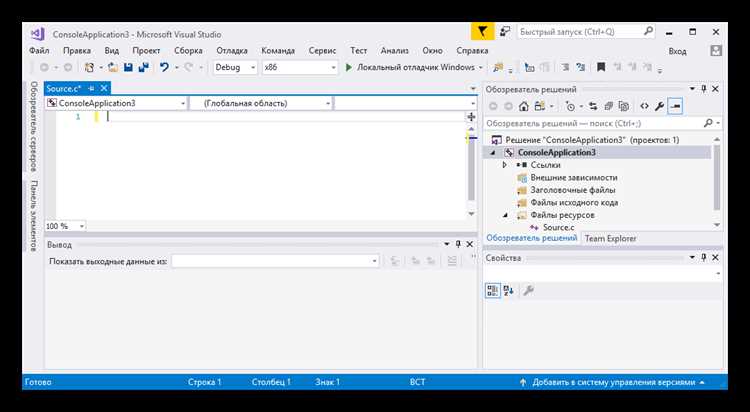Screen dimensions: 750x412
Task: Toggle Preview Selected Items icon in Solution Explorer
Action: click(675, 106)
